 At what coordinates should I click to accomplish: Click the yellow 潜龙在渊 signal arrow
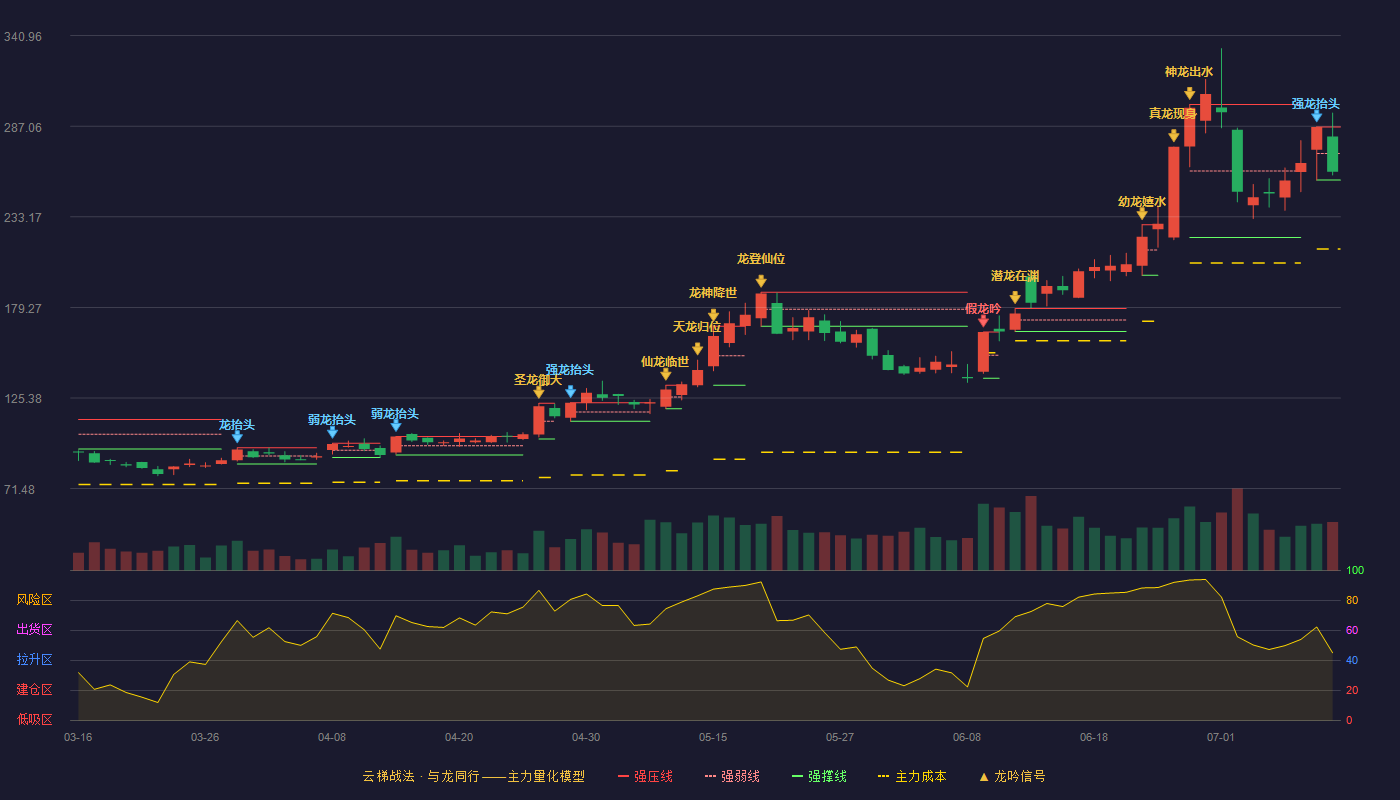point(1015,298)
